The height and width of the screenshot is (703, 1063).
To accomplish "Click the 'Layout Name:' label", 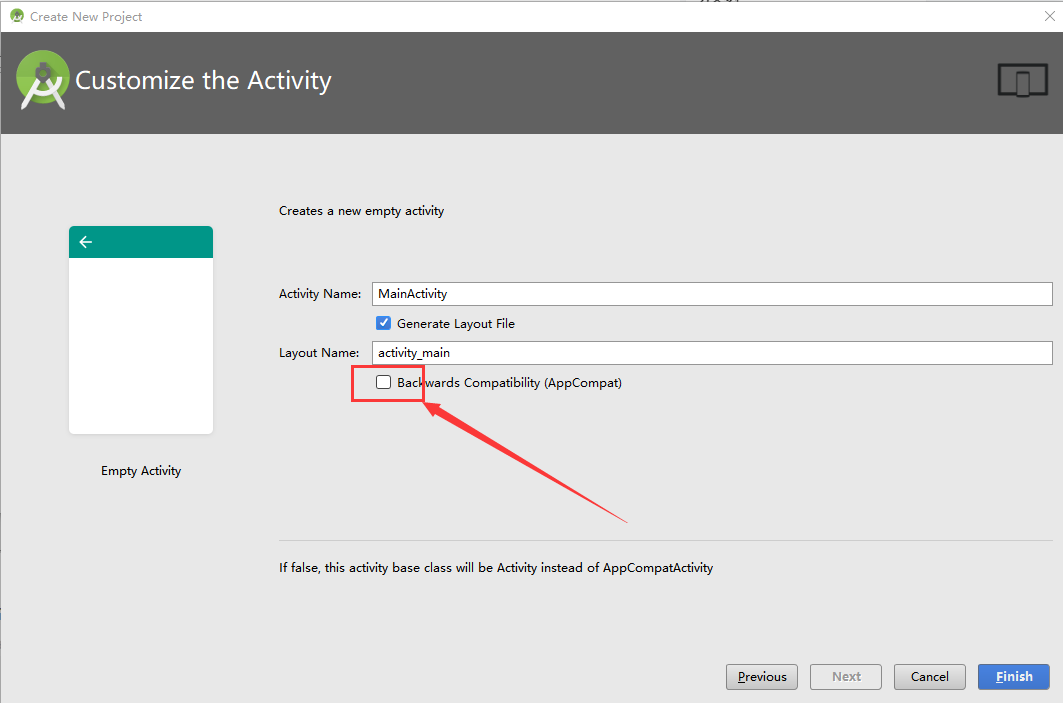I will click(x=319, y=353).
